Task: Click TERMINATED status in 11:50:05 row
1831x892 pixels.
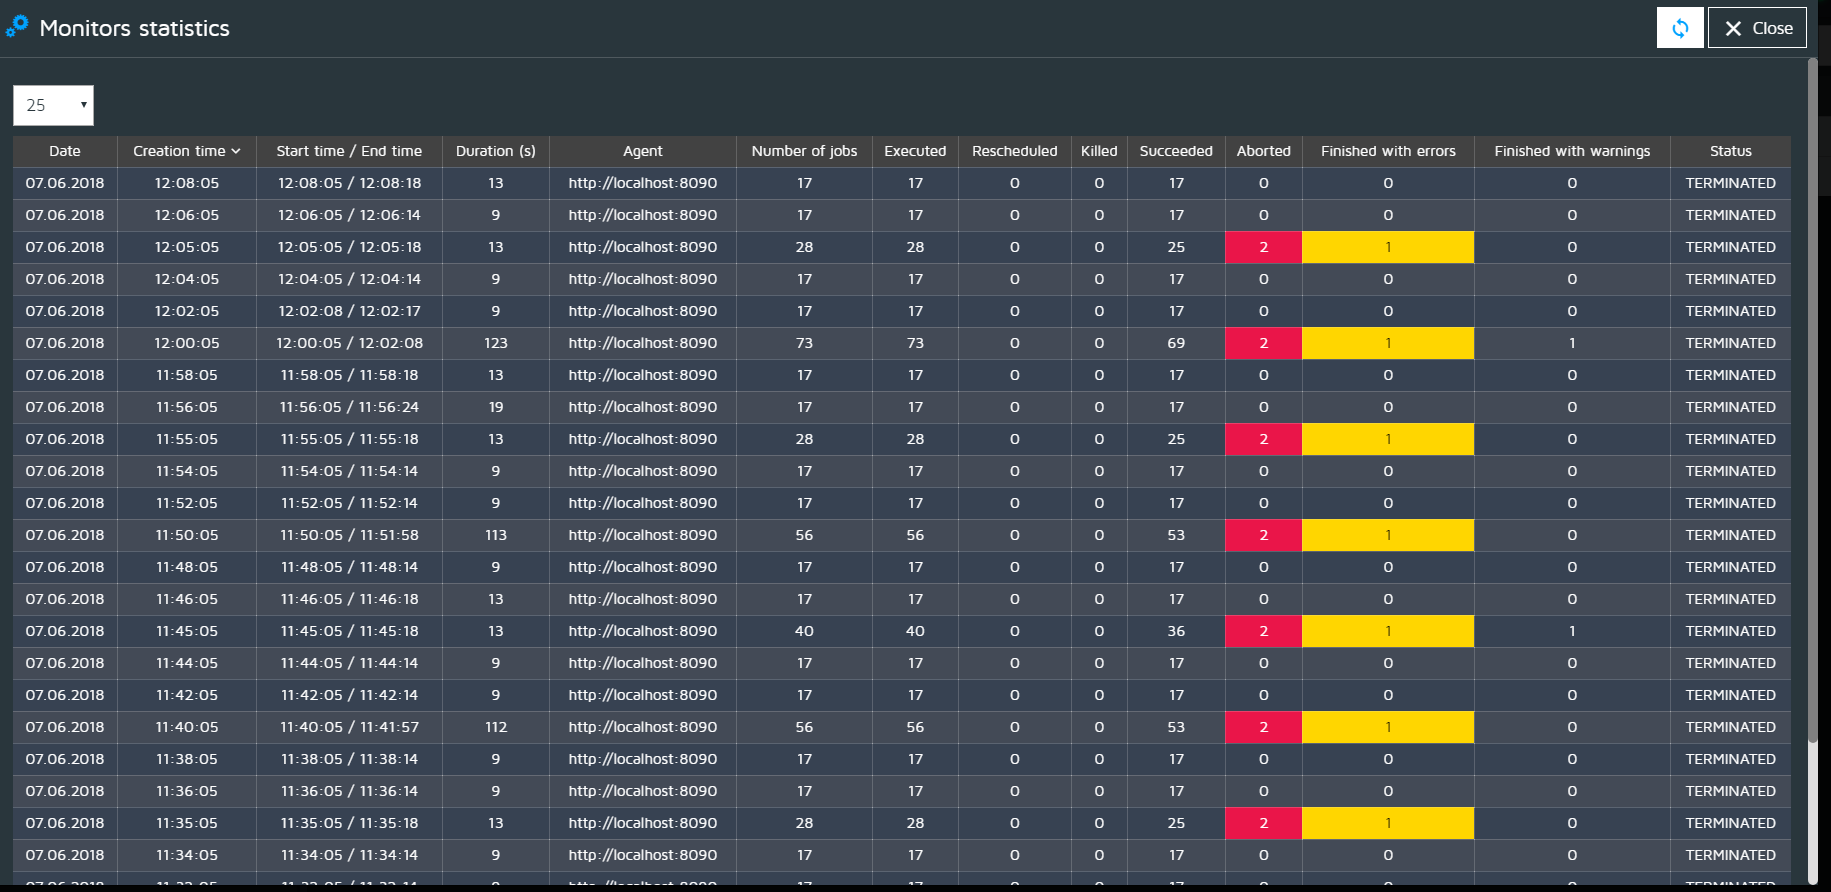Action: [x=1730, y=535]
